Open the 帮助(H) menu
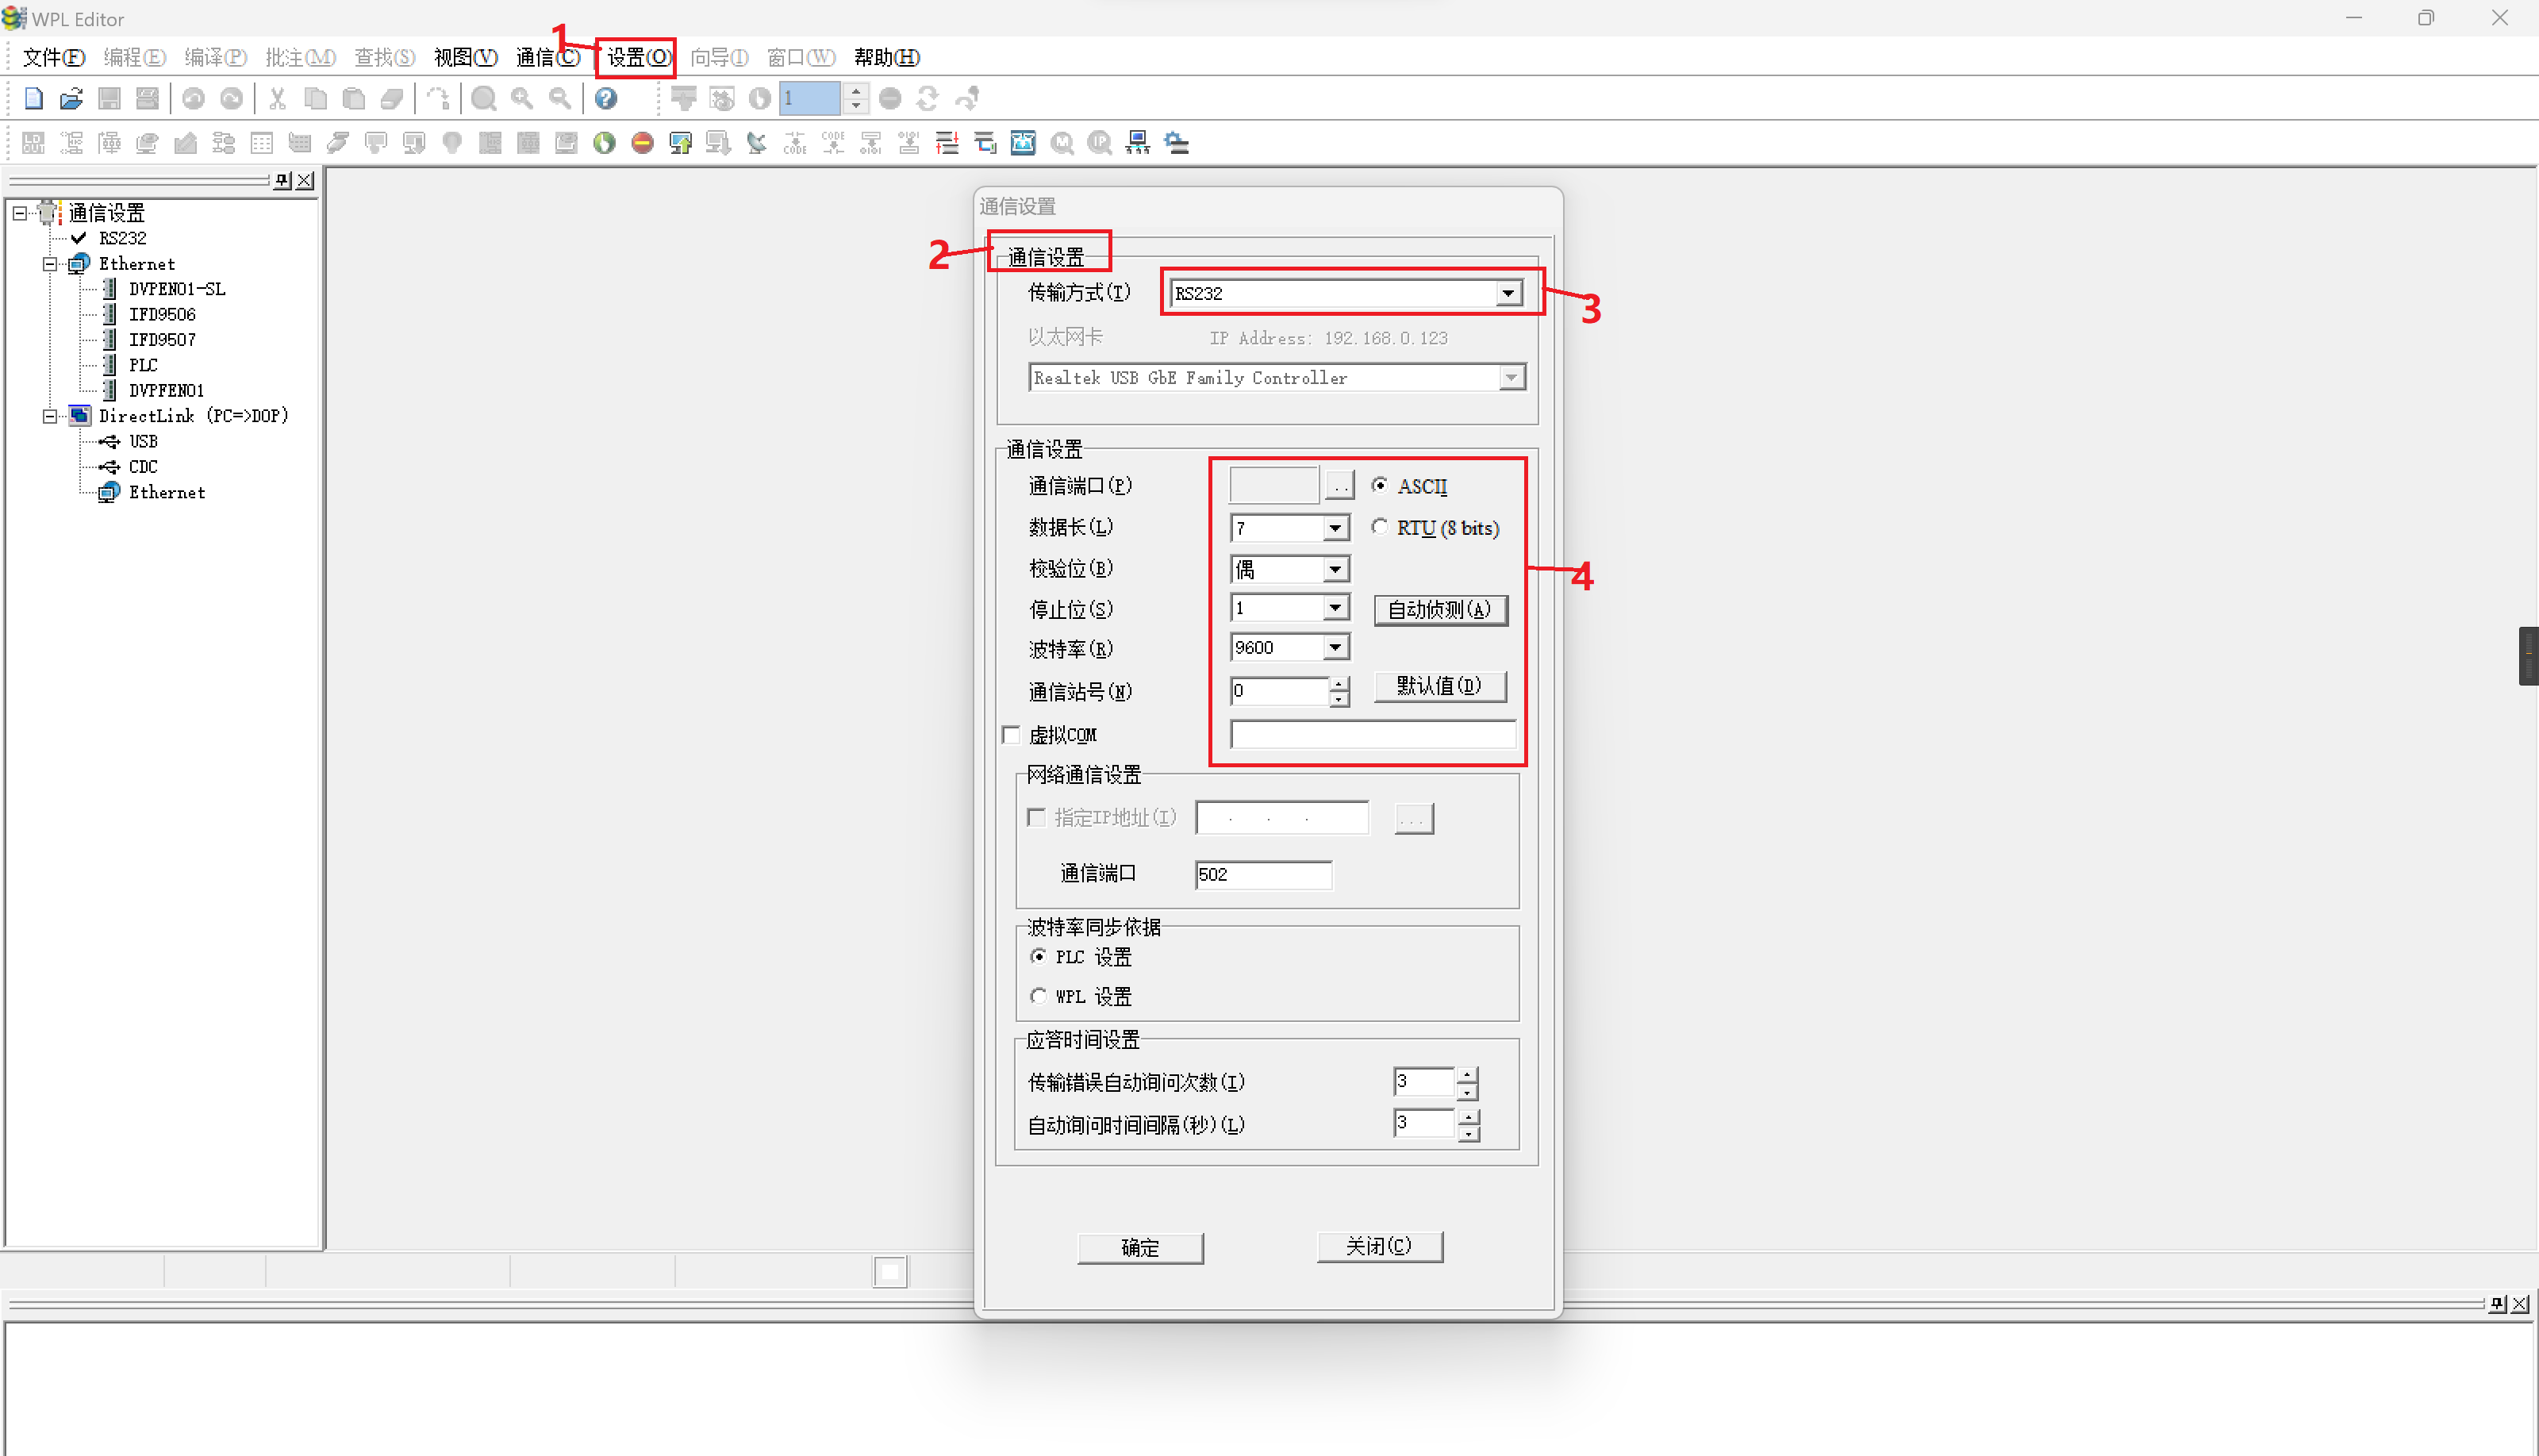Image resolution: width=2539 pixels, height=1456 pixels. click(x=887, y=57)
